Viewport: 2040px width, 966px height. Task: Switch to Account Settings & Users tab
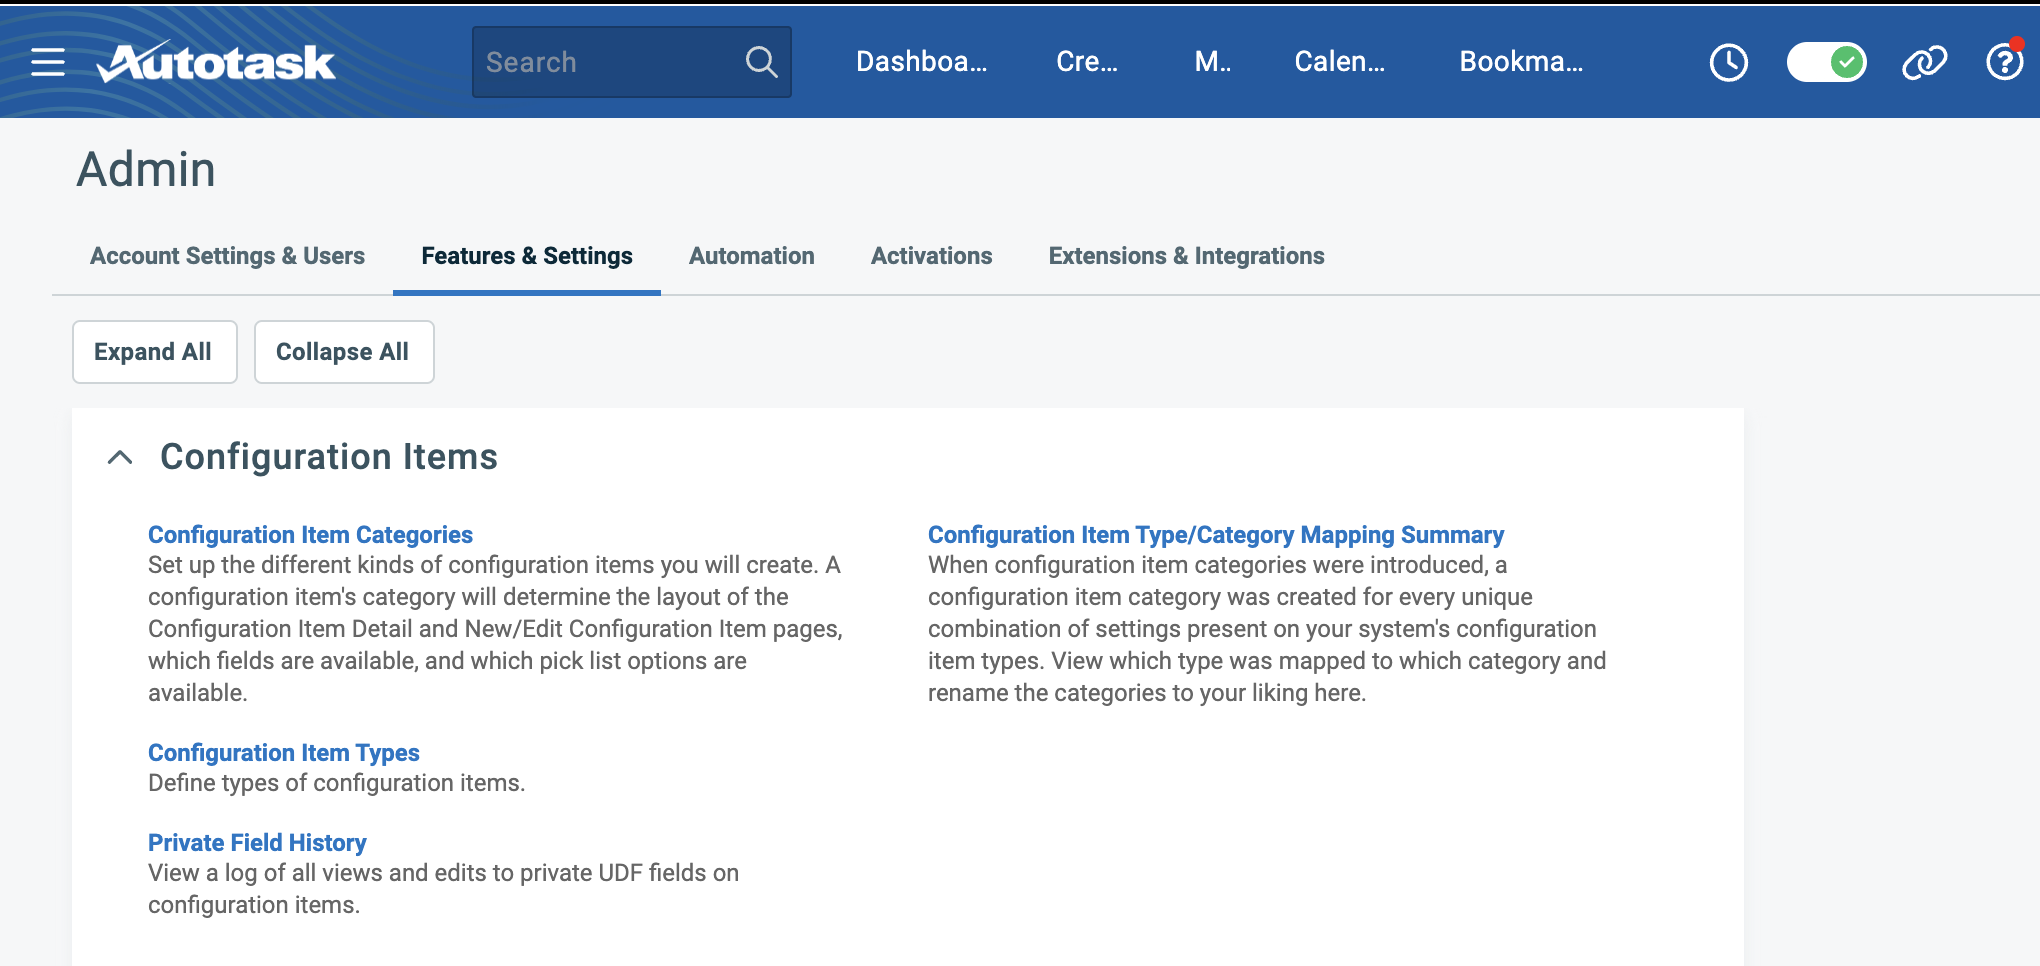click(x=227, y=256)
